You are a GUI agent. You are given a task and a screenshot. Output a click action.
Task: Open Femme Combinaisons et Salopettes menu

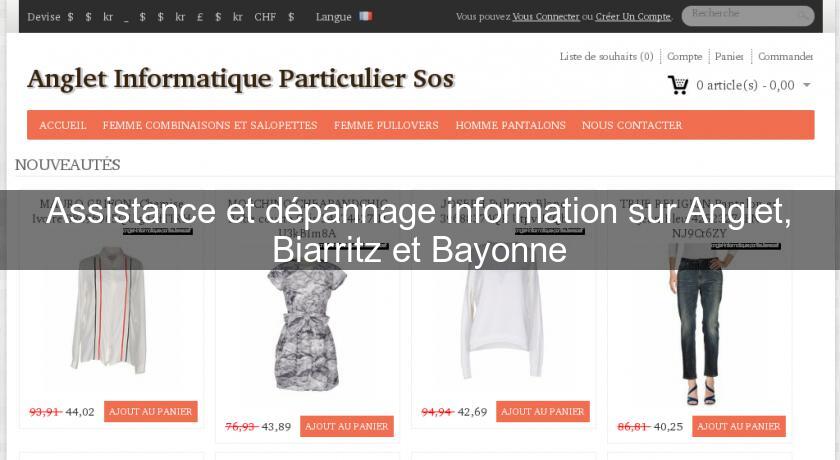[x=210, y=125]
